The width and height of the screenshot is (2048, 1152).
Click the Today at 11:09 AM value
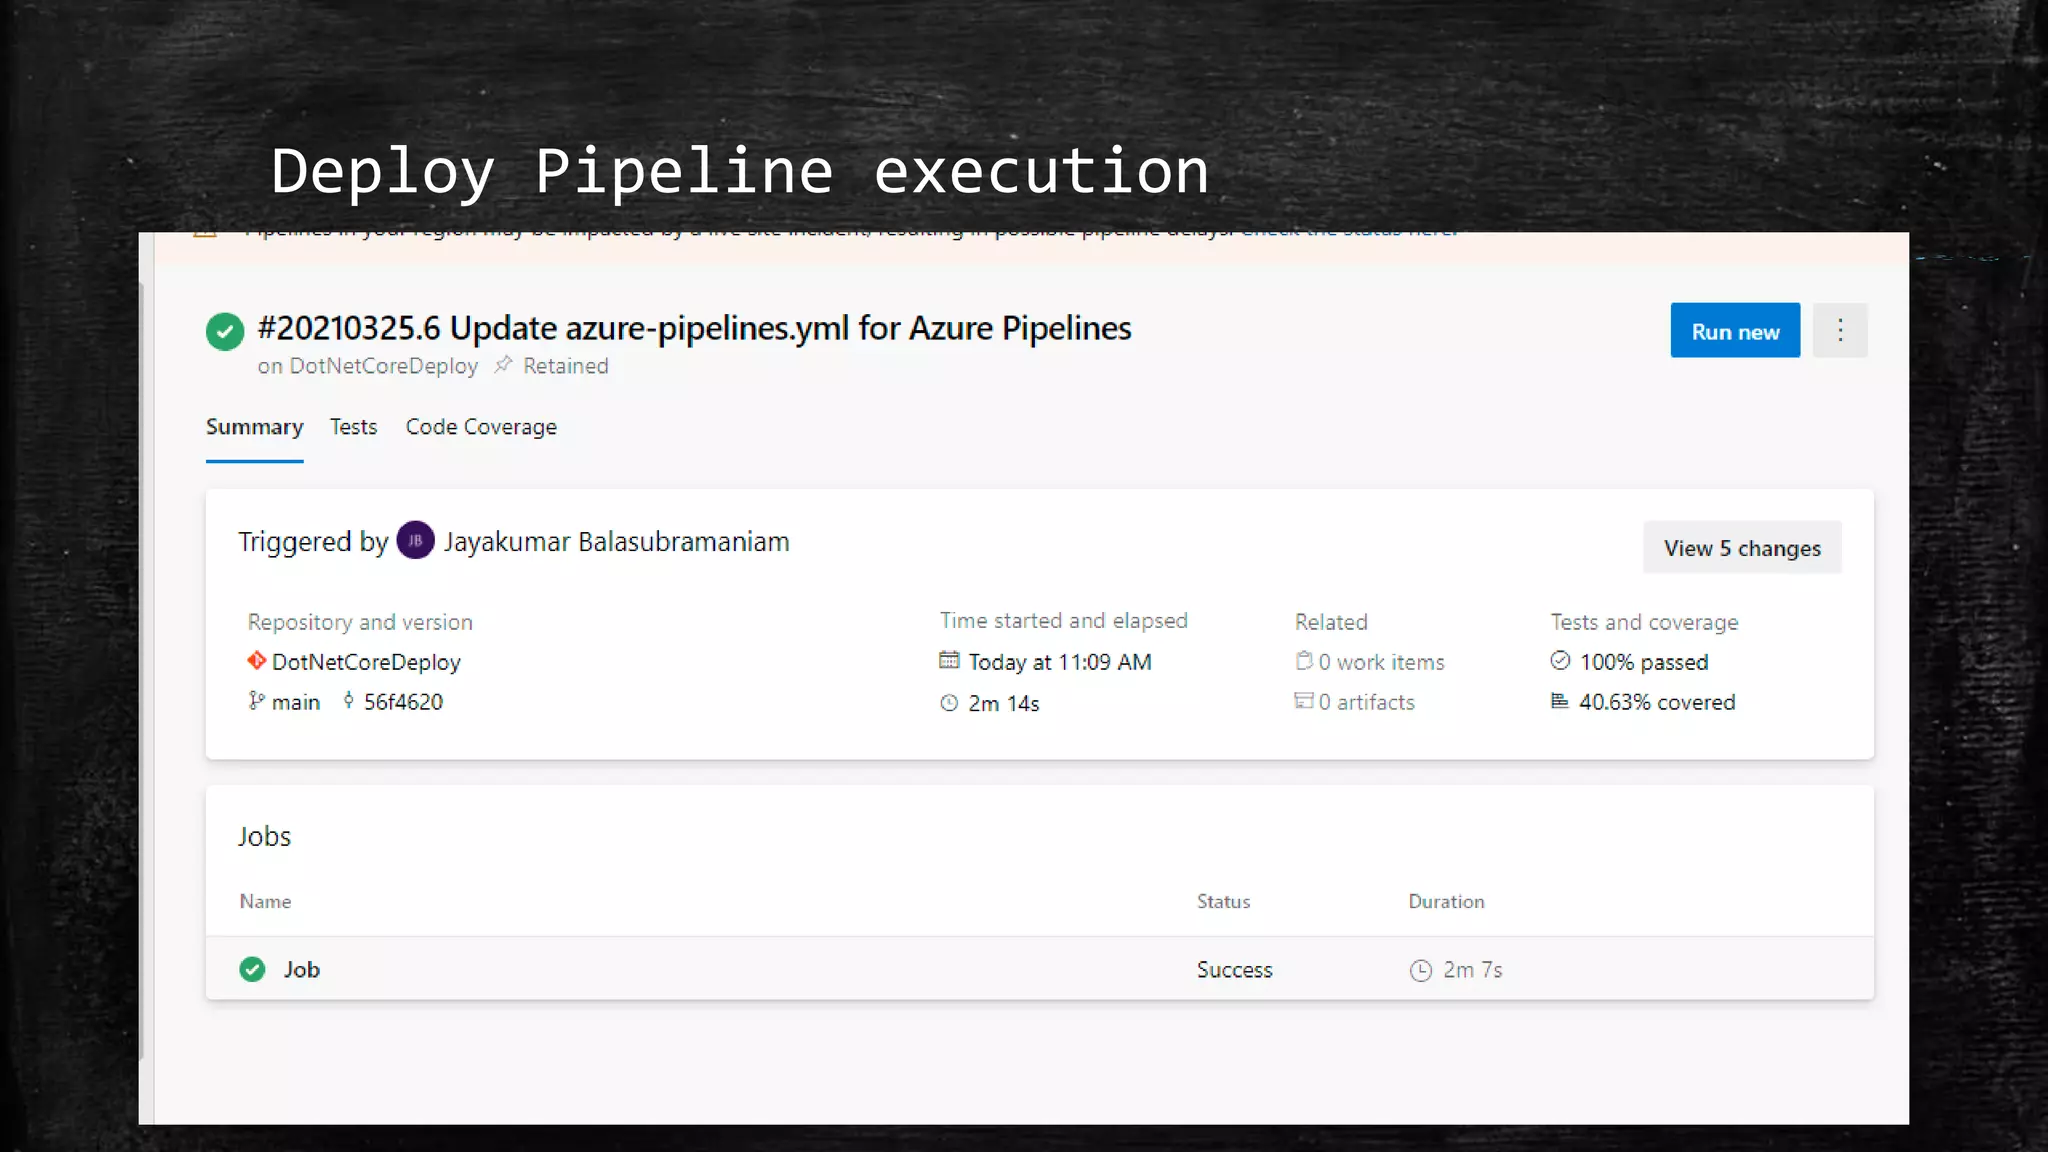(1060, 662)
